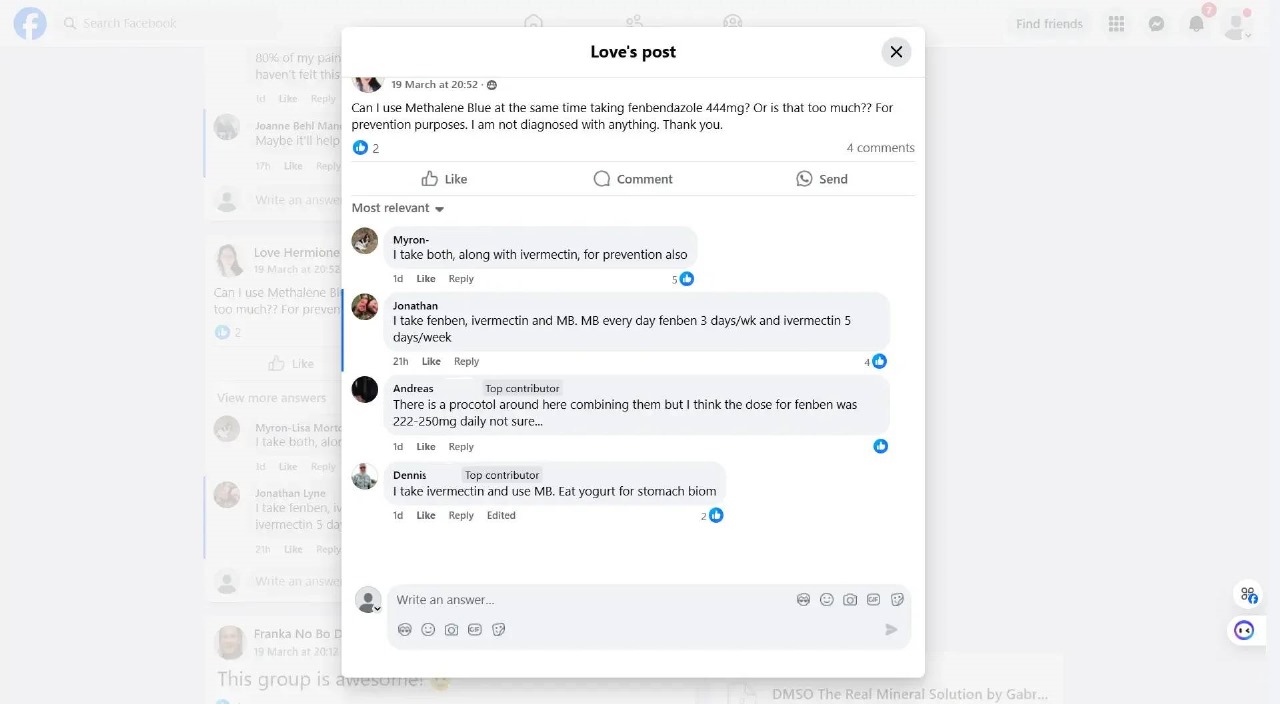View reactions on Jonathan's comment
The height and width of the screenshot is (704, 1280).
[x=875, y=361]
